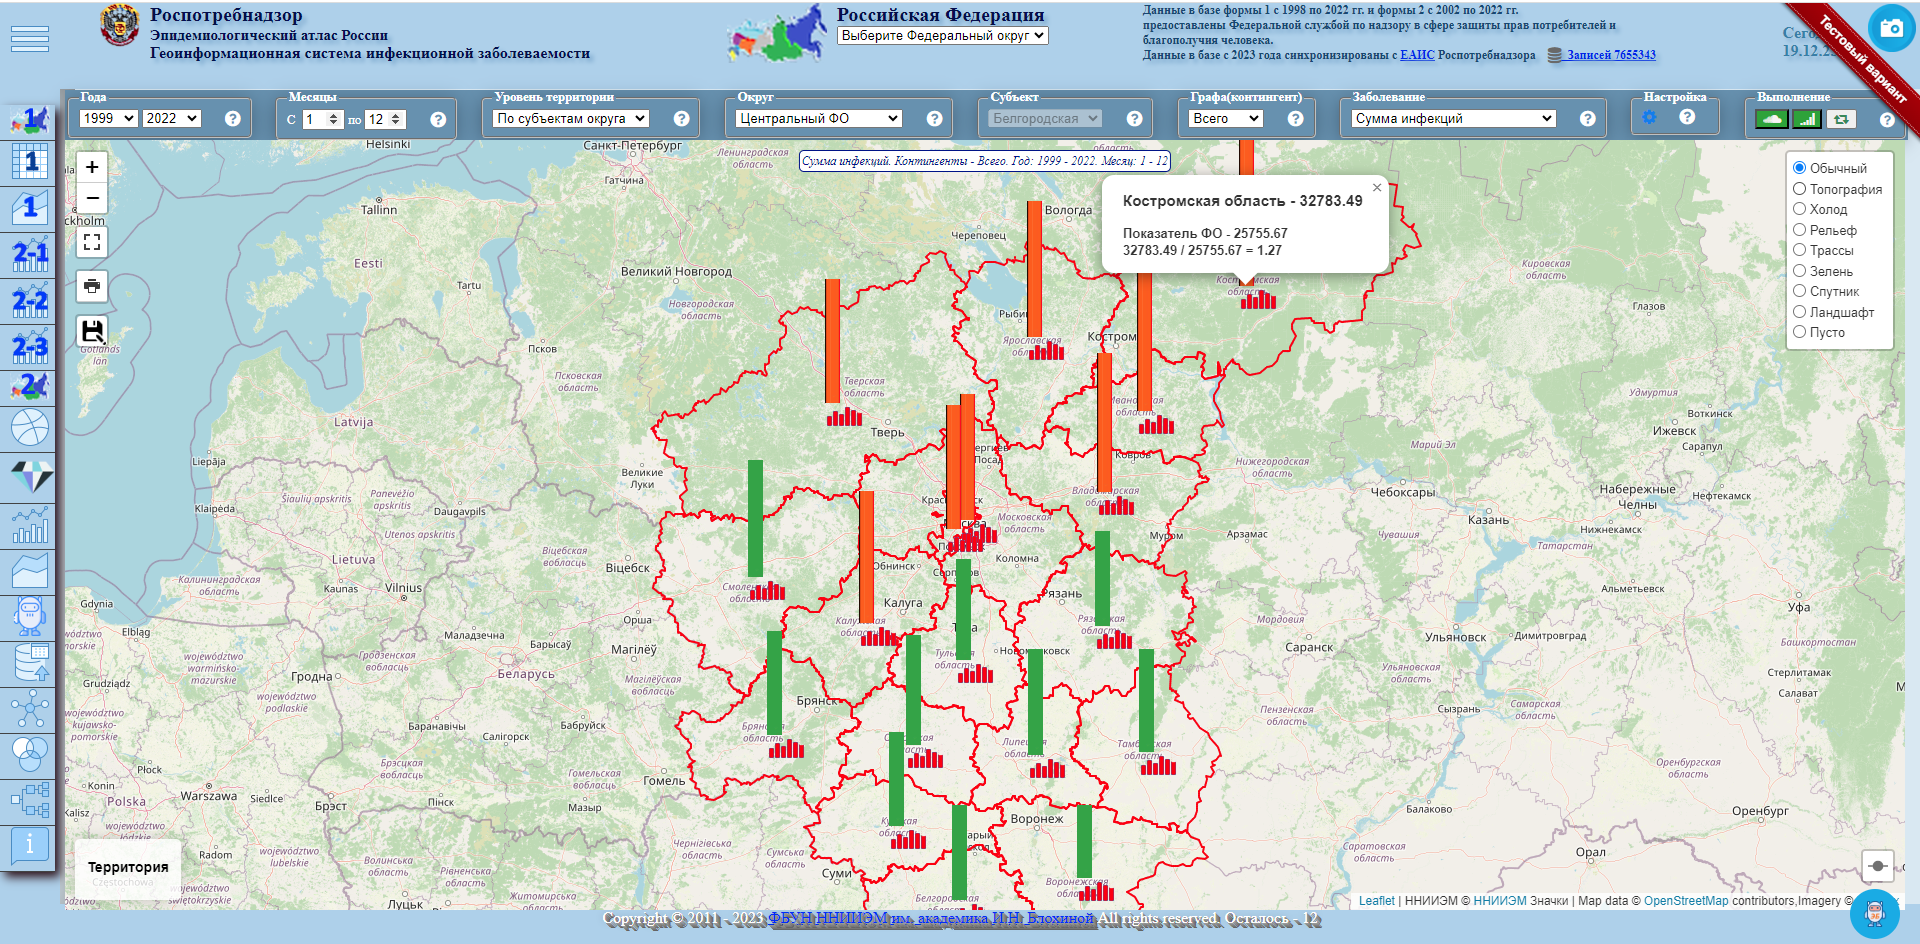
Task: Open the end year 2022 dropdown
Action: [x=172, y=118]
